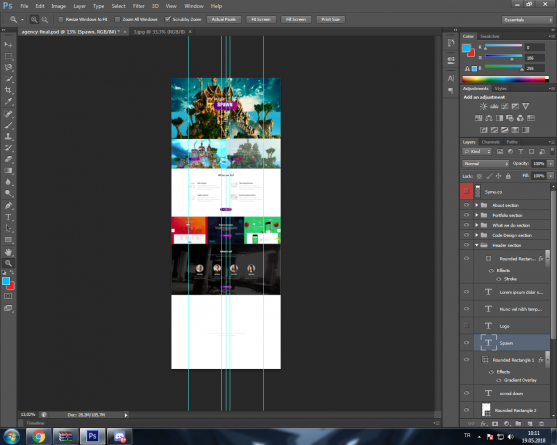Choose Zoom In mode in options bar
557x445 pixels.
tap(34, 20)
